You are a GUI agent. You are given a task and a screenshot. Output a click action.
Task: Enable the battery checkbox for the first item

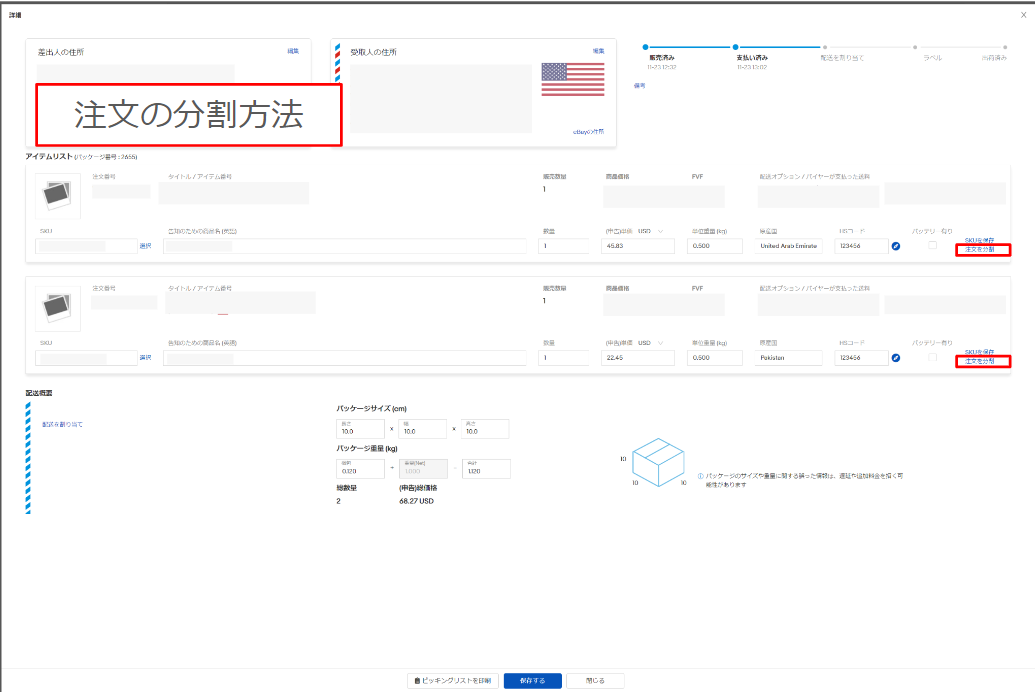[x=932, y=246]
